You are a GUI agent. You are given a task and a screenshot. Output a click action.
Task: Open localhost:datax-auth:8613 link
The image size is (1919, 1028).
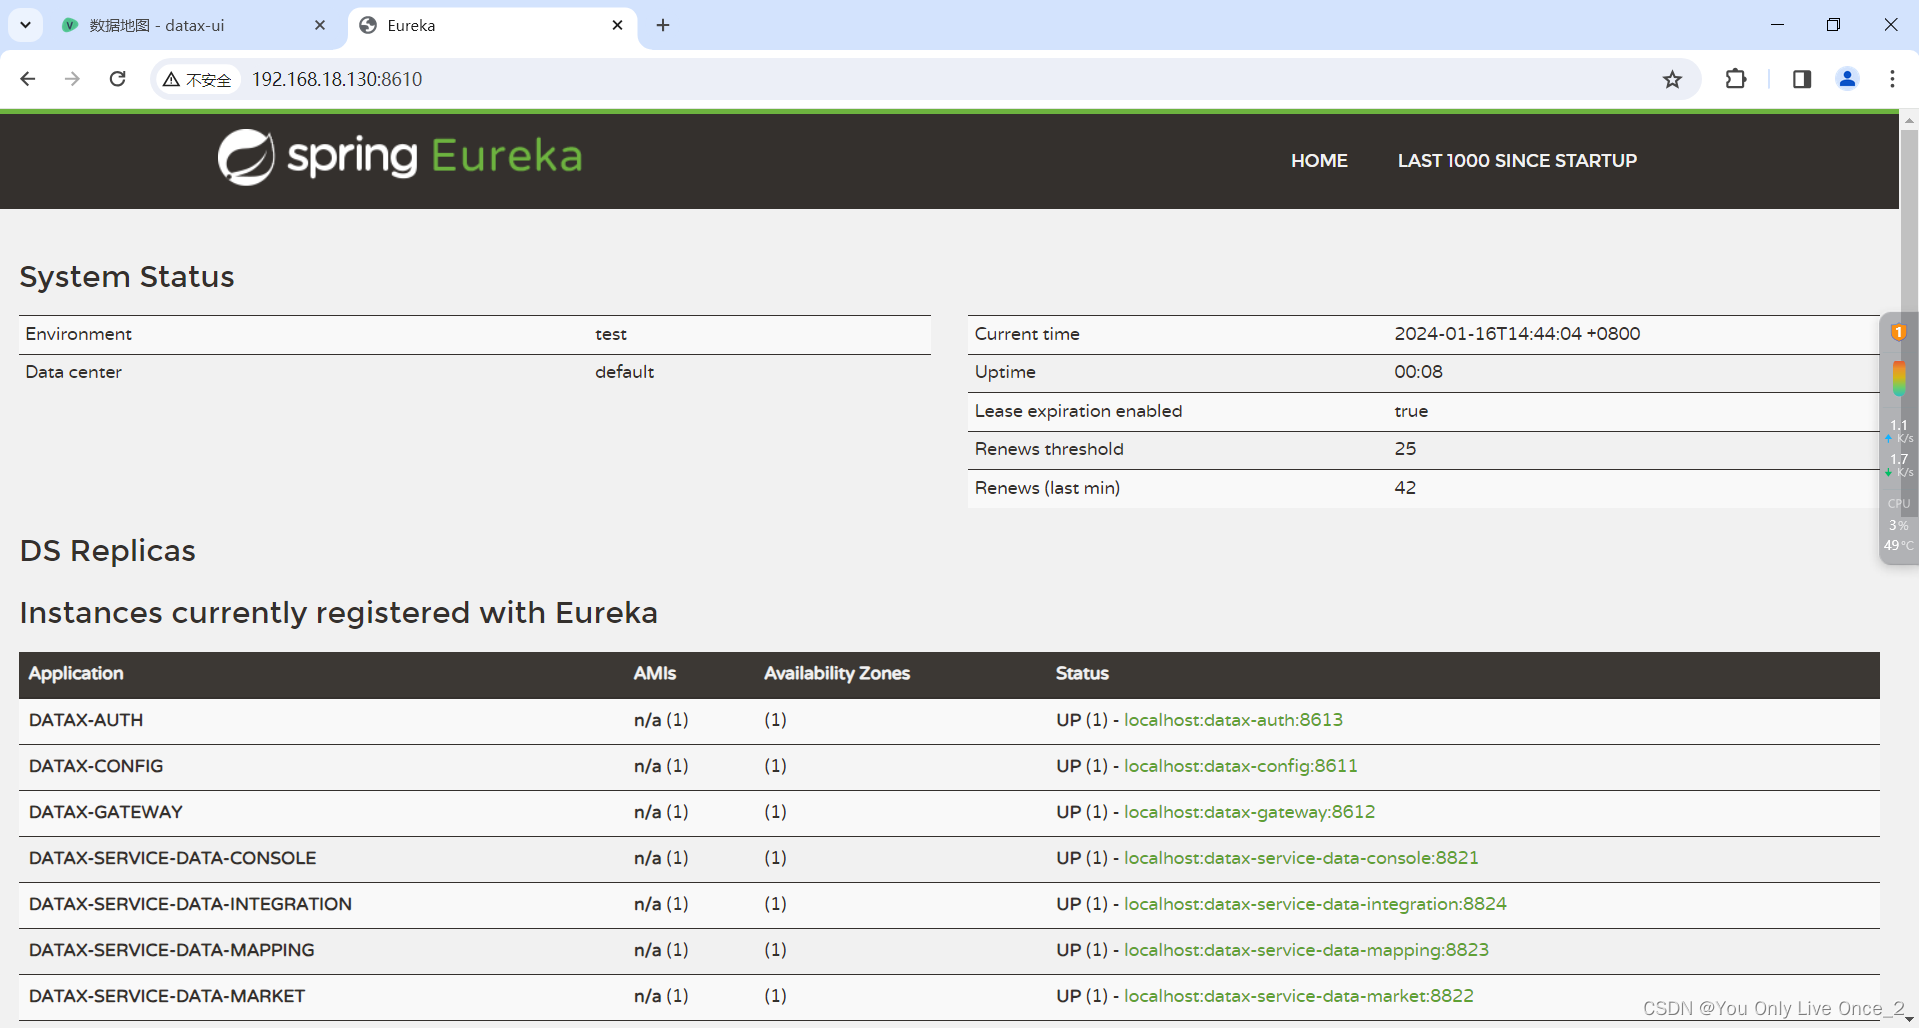tap(1233, 720)
